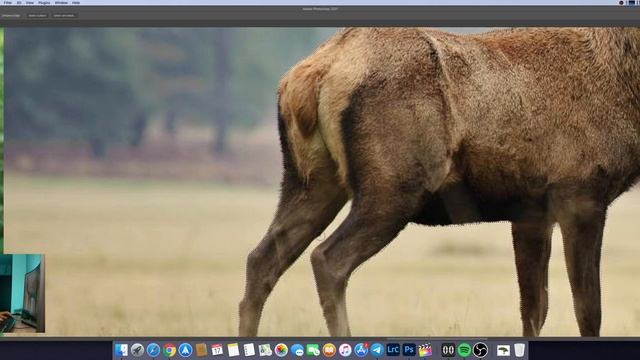Open Finder from the dock
Image resolution: width=640 pixels, height=360 pixels.
[121, 350]
